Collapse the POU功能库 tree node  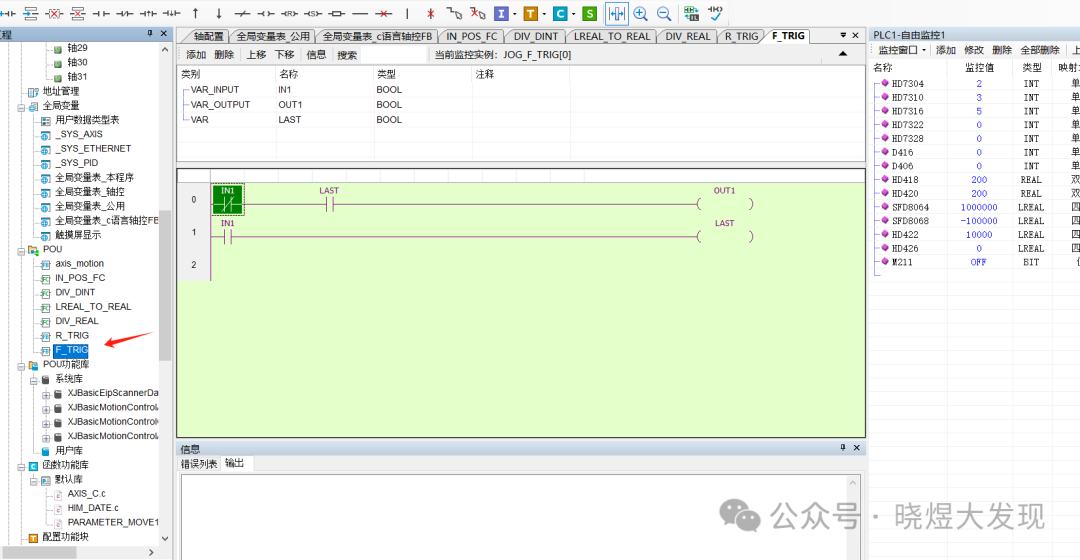[x=21, y=365]
